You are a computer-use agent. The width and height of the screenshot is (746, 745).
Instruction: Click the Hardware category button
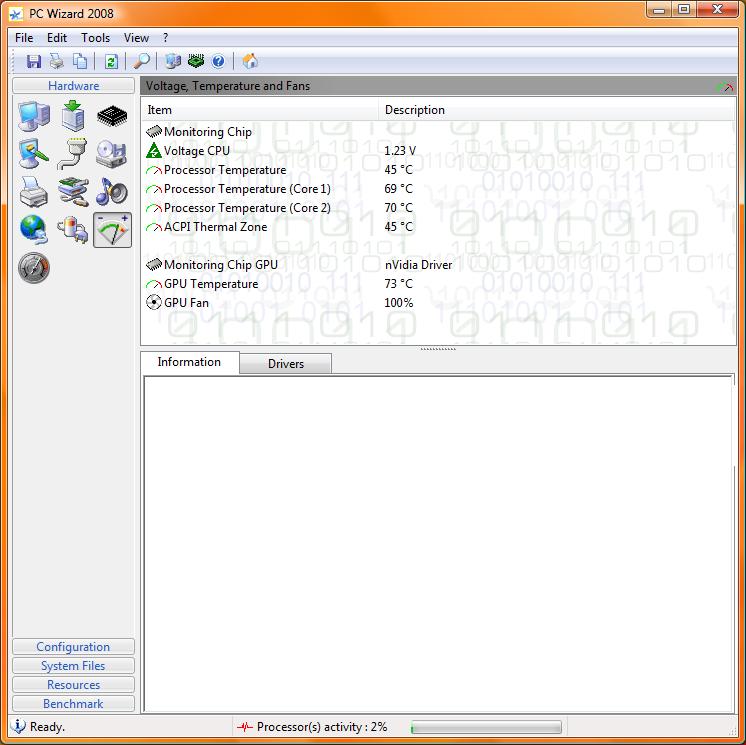tap(73, 86)
